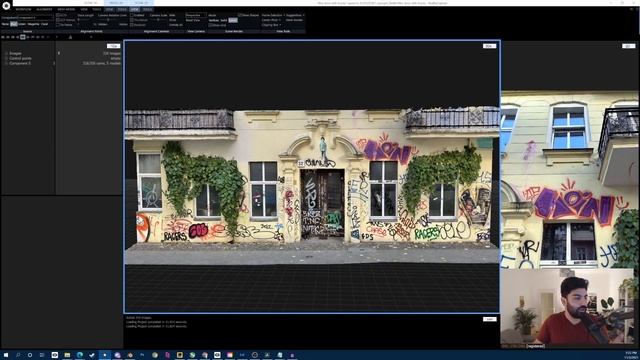Click the building facade model in the 3D viewport
640x360 pixels.
tap(312, 186)
